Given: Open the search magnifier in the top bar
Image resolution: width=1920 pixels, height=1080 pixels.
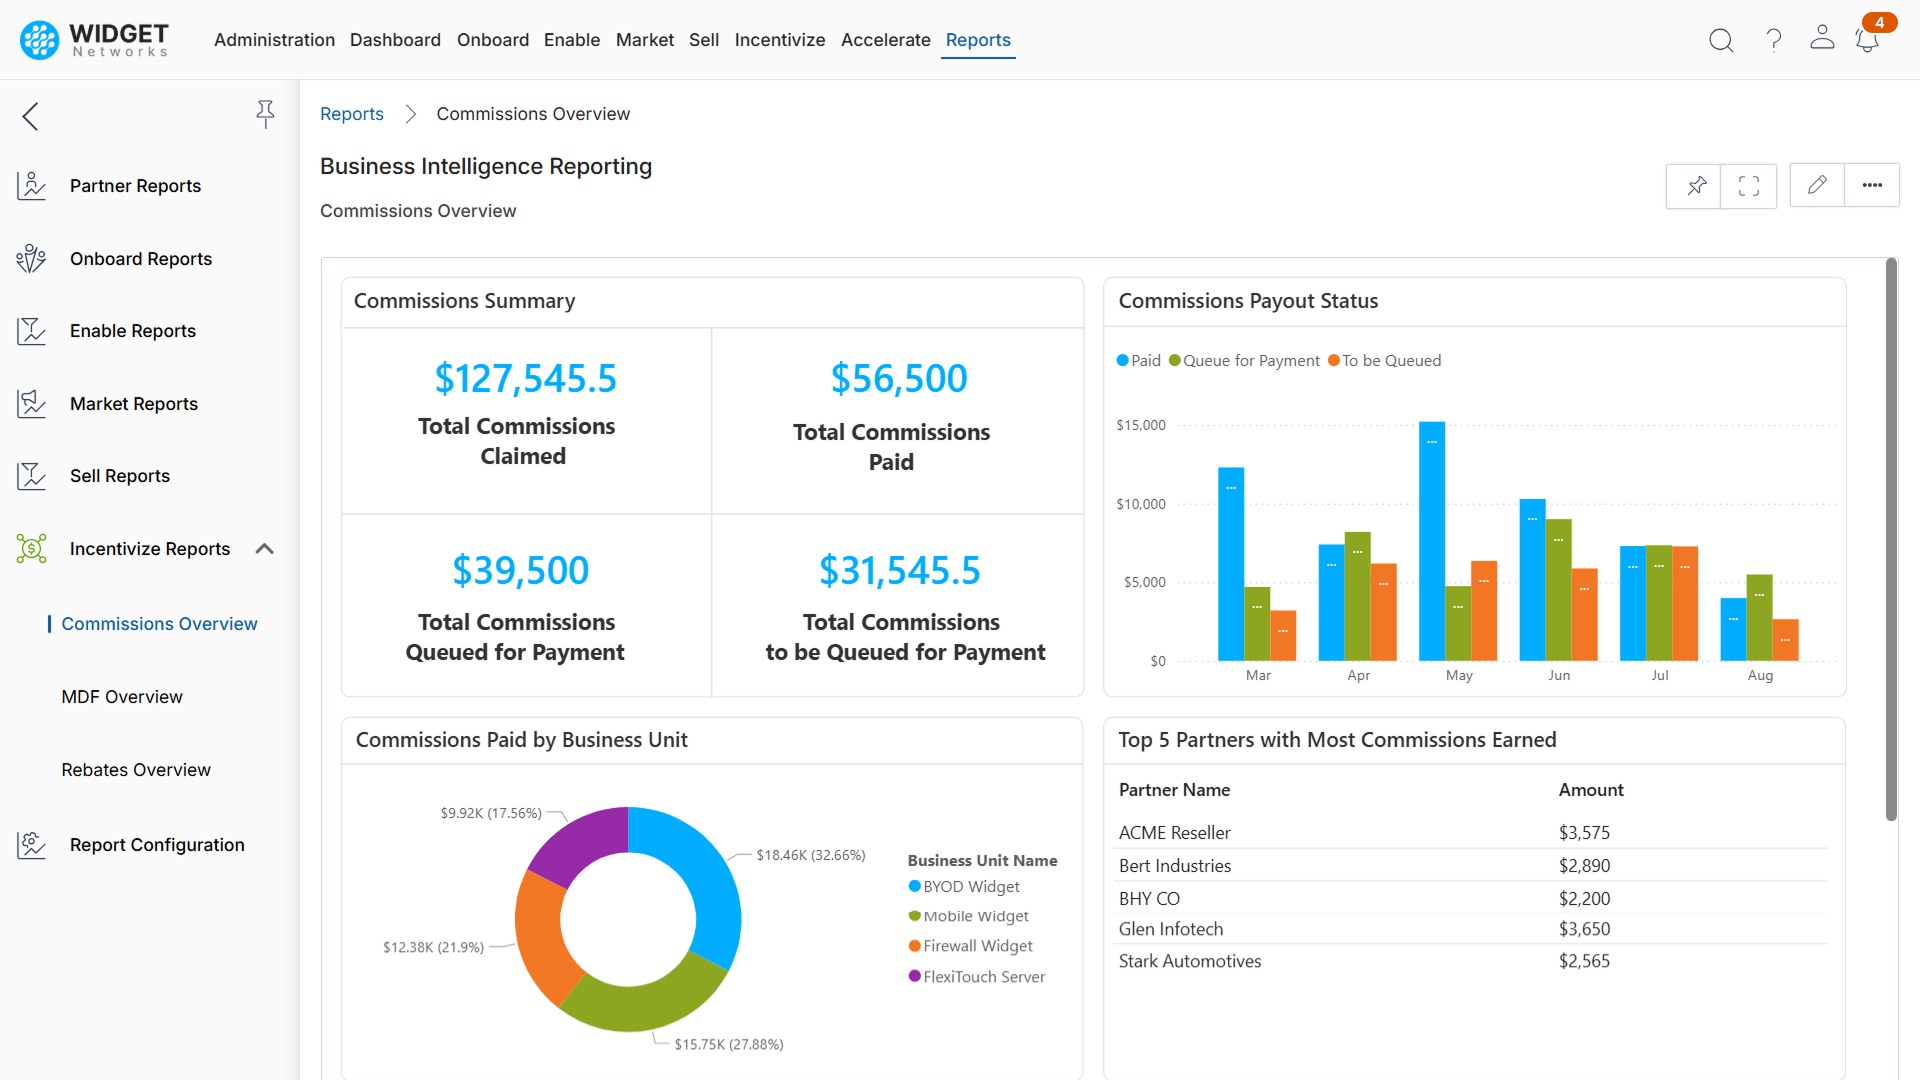Looking at the screenshot, I should [1721, 40].
